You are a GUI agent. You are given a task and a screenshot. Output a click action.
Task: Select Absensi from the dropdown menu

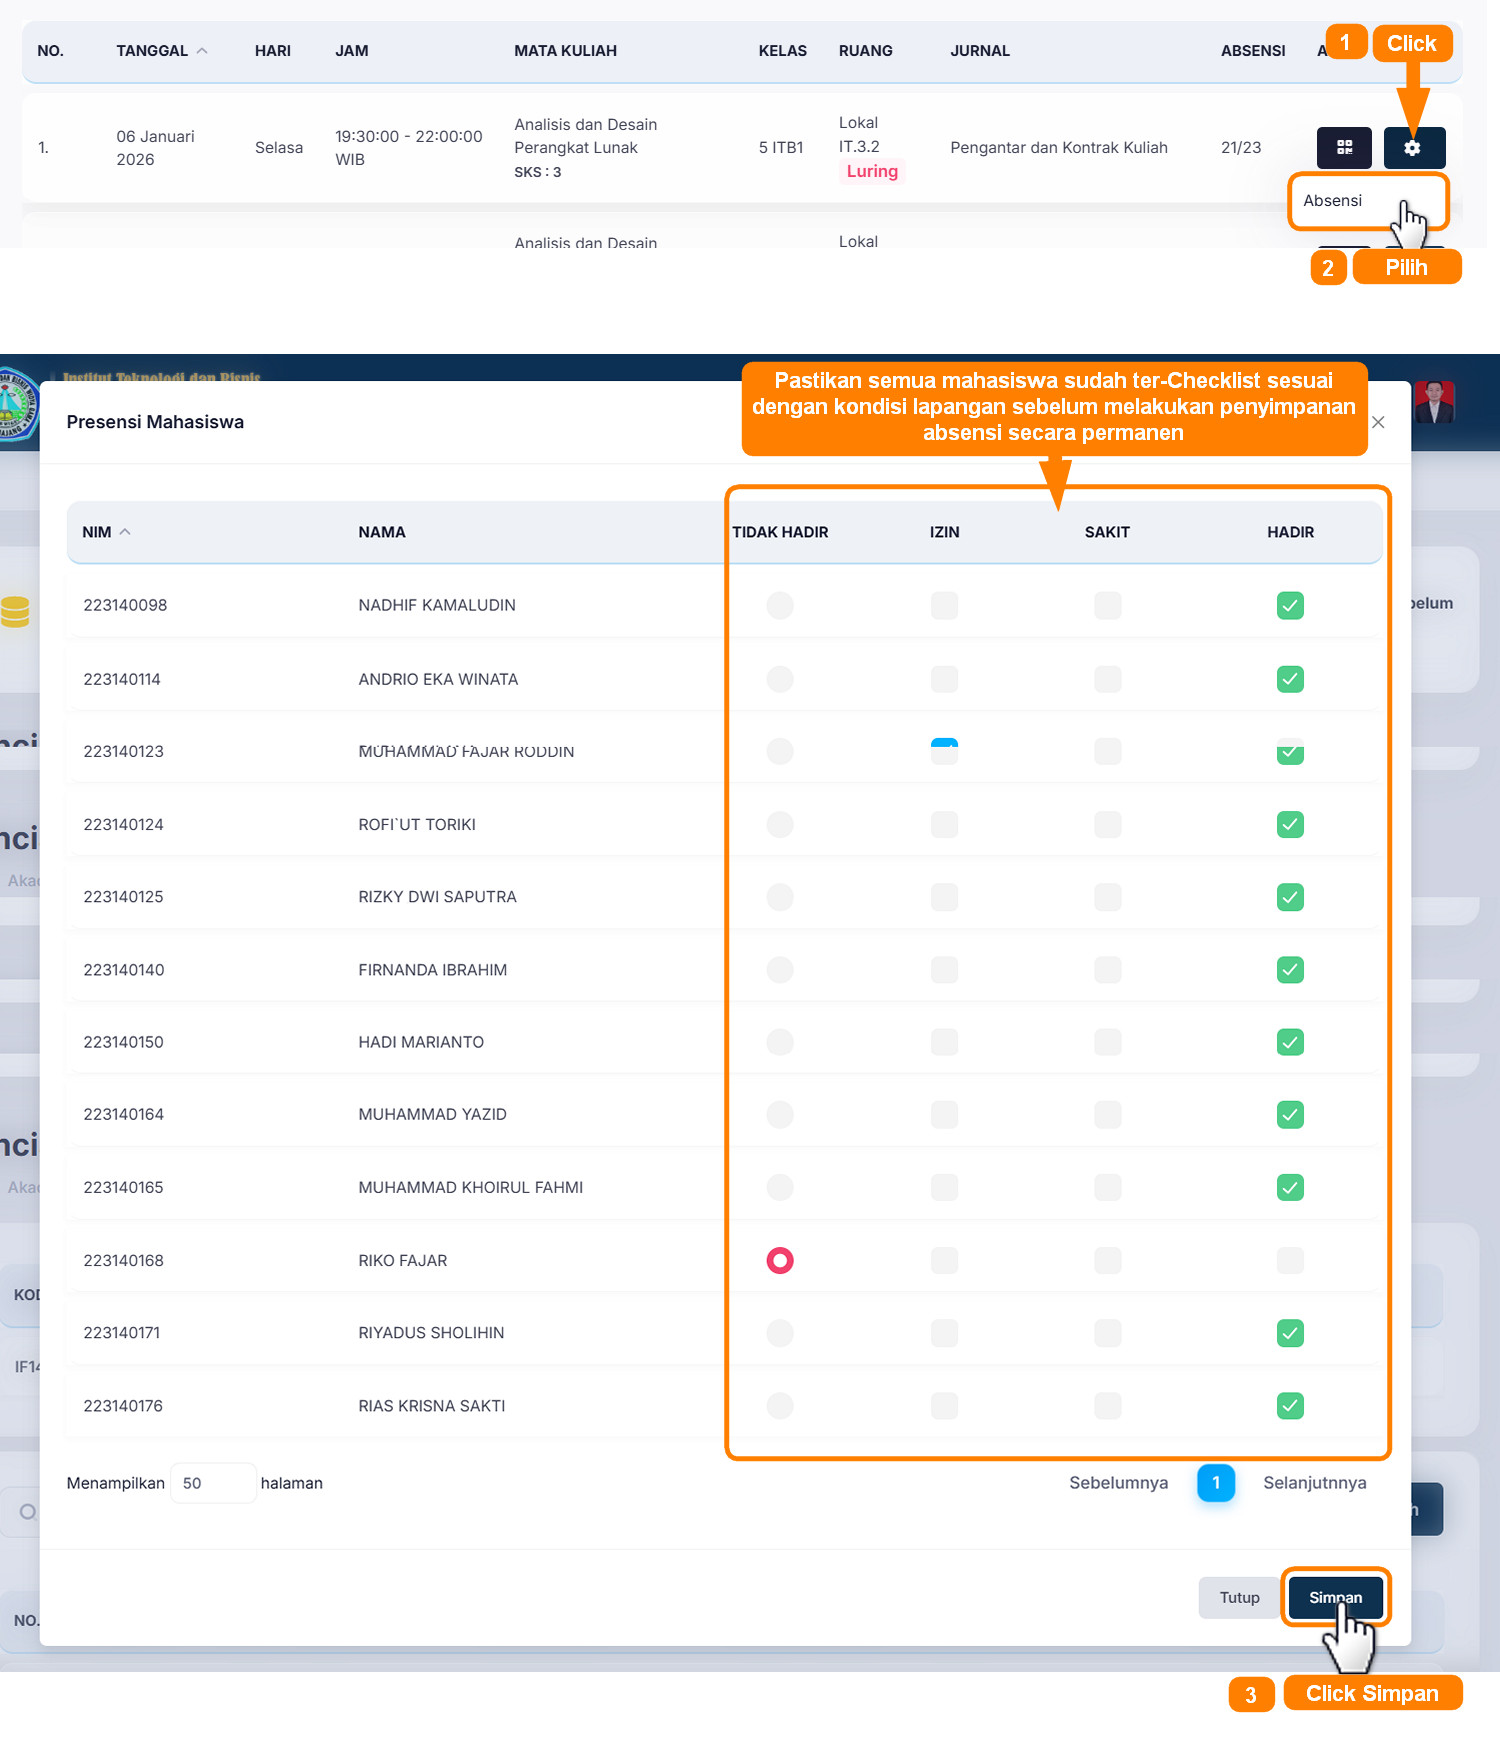(1333, 201)
